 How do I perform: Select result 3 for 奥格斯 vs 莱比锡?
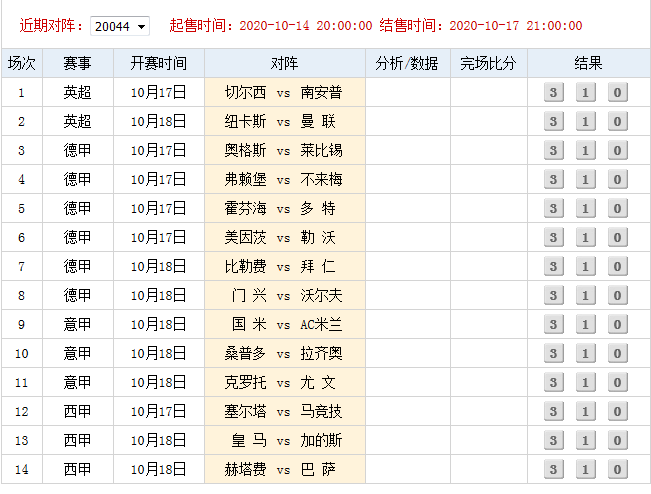point(553,150)
